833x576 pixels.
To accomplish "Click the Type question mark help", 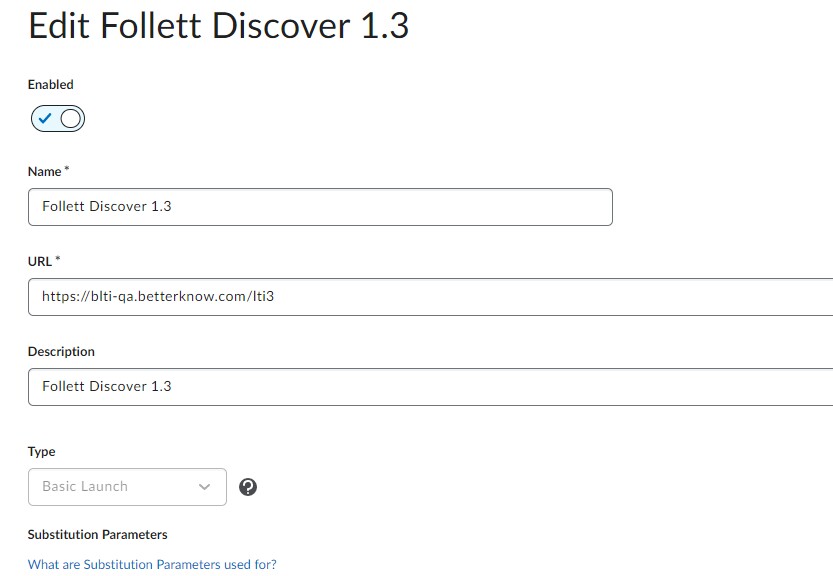I will [247, 487].
